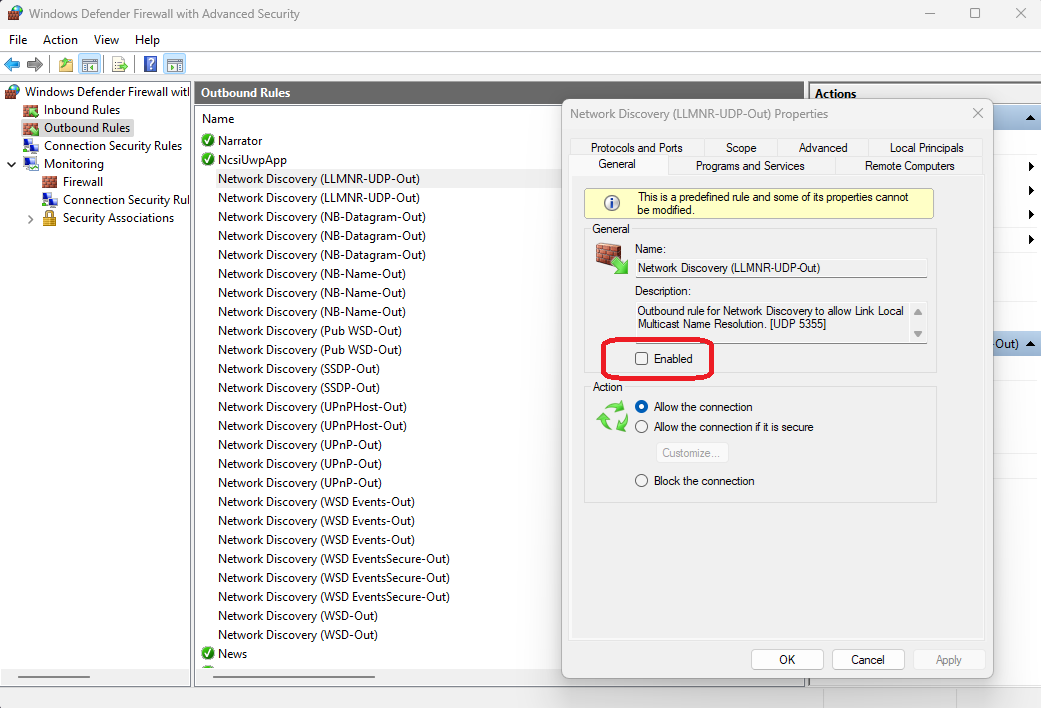Click the info icon in the yellow notice
The image size is (1041, 708).
click(x=611, y=203)
